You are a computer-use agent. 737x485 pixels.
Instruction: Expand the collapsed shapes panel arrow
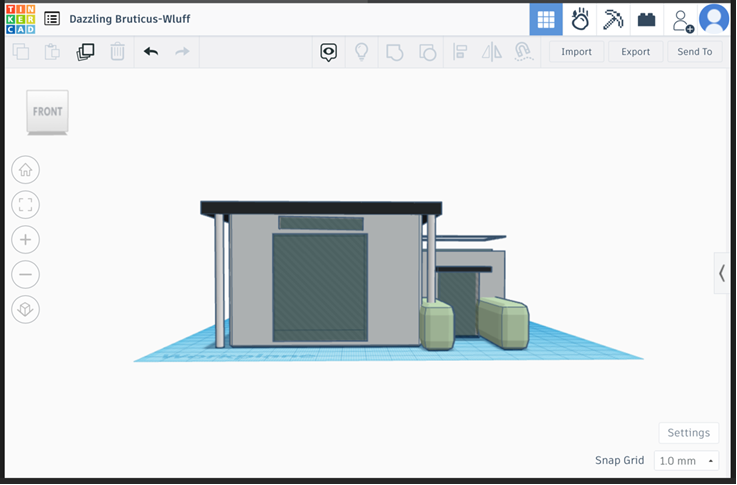pos(721,273)
